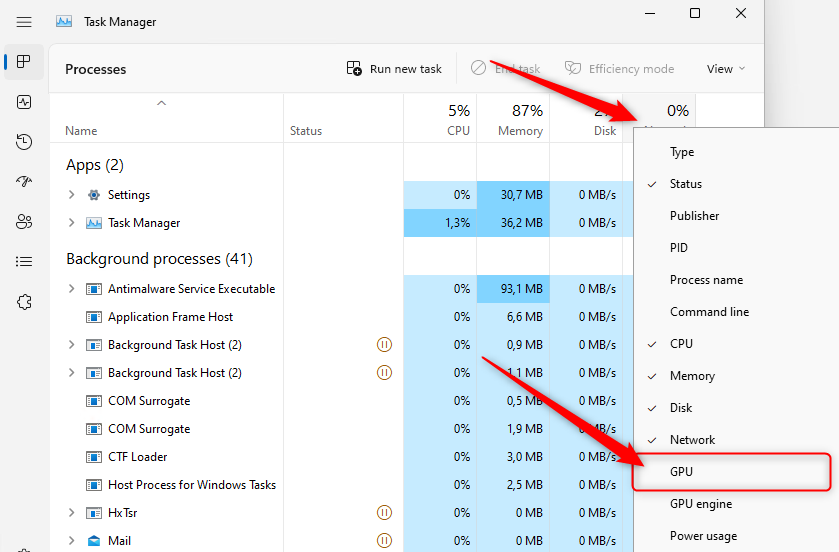Open the Users sidebar icon

[24, 222]
